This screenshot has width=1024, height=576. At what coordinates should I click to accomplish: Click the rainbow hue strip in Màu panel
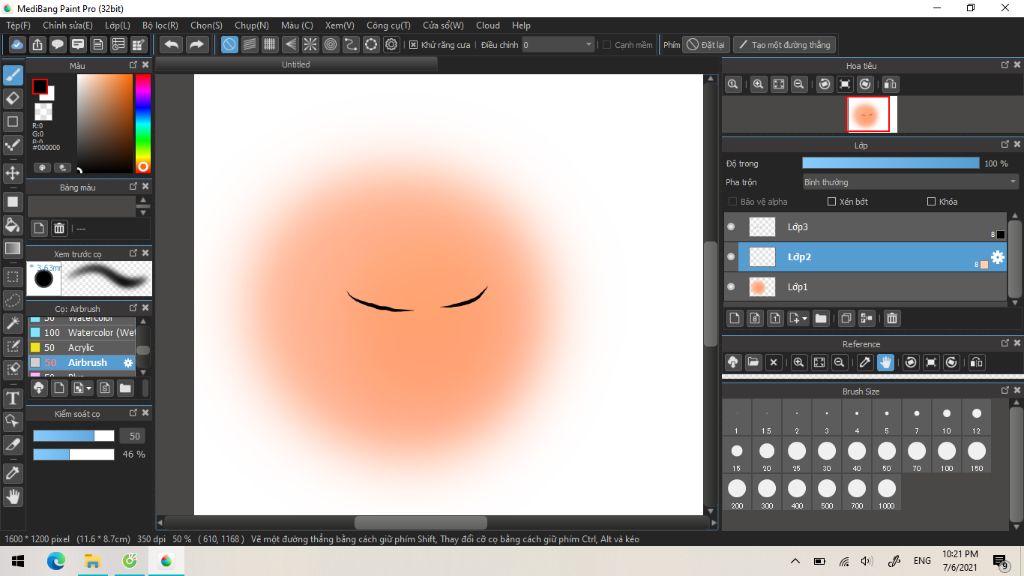click(x=143, y=120)
